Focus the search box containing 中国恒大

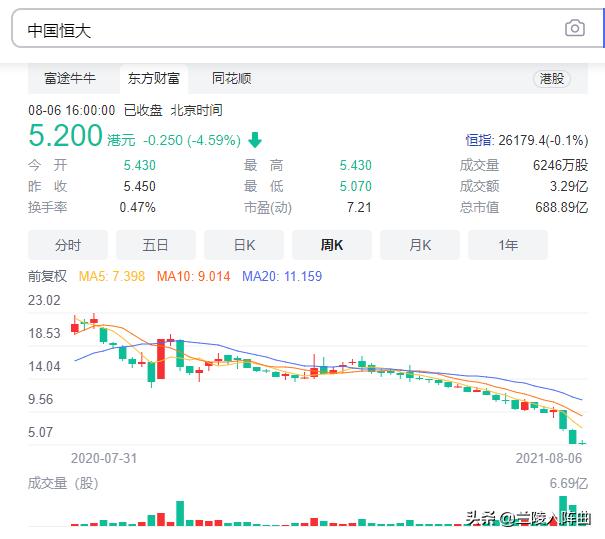(308, 29)
